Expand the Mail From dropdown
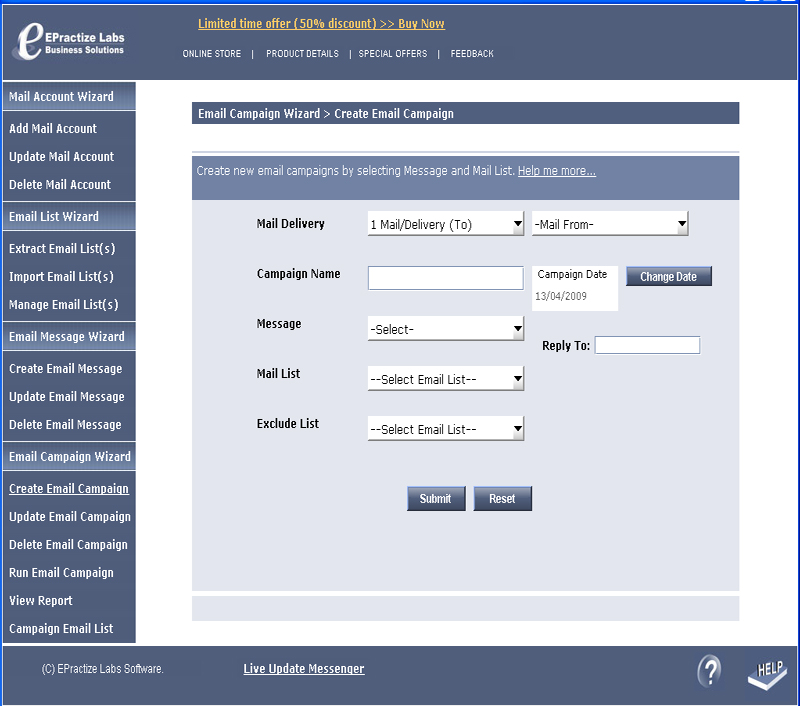The height and width of the screenshot is (706, 800). coord(610,224)
